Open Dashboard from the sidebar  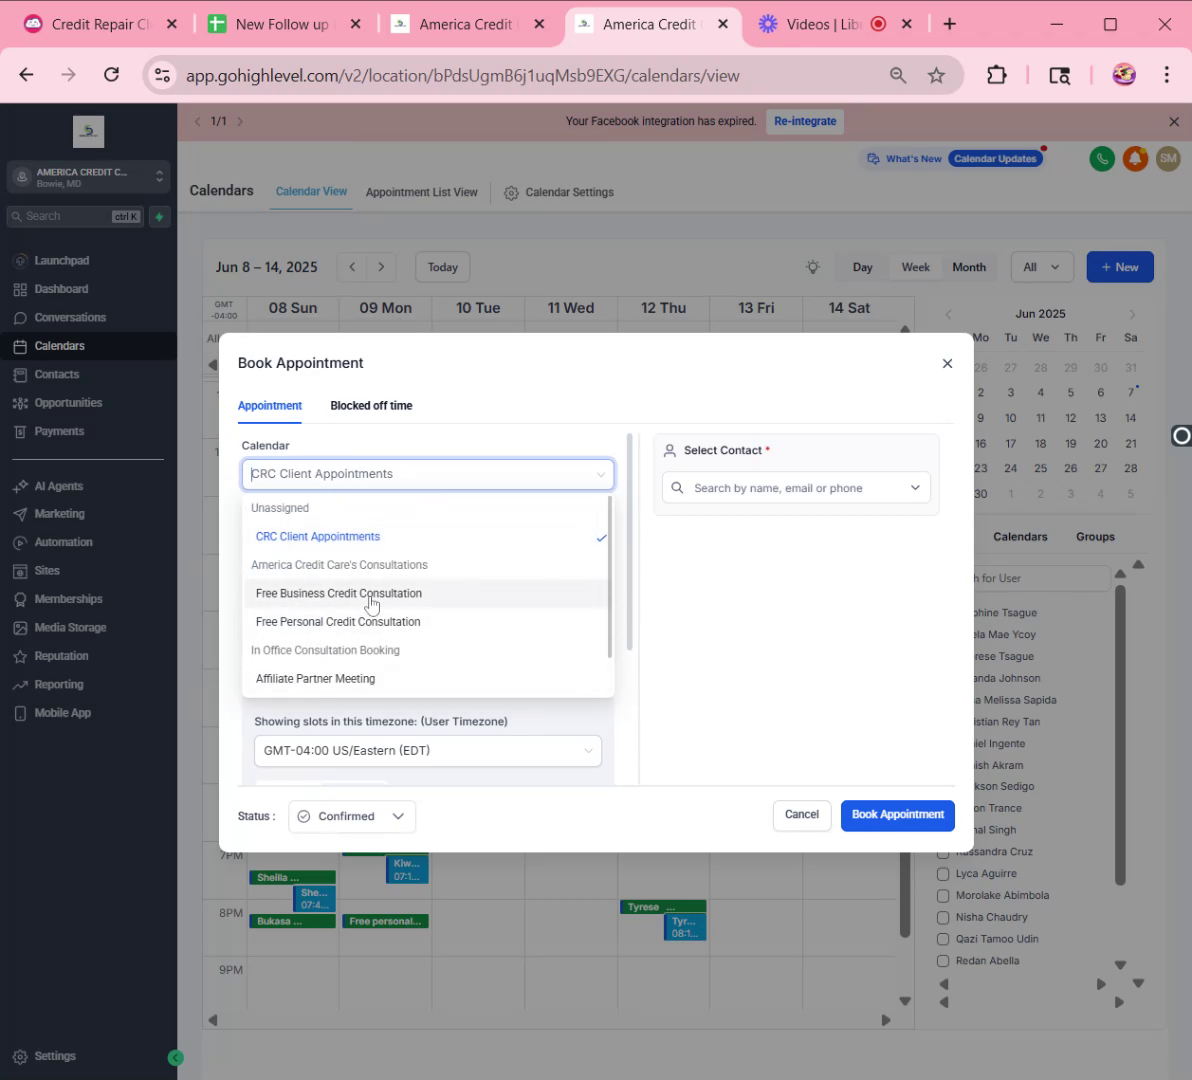[61, 289]
